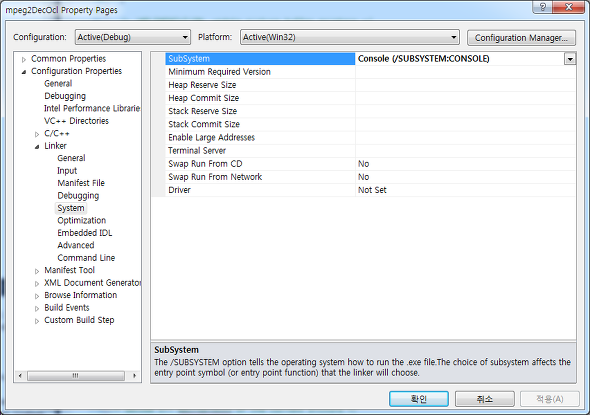
Task: Click the Console (/SUBSYSTEM:CONSOLE) value
Action: 423,59
